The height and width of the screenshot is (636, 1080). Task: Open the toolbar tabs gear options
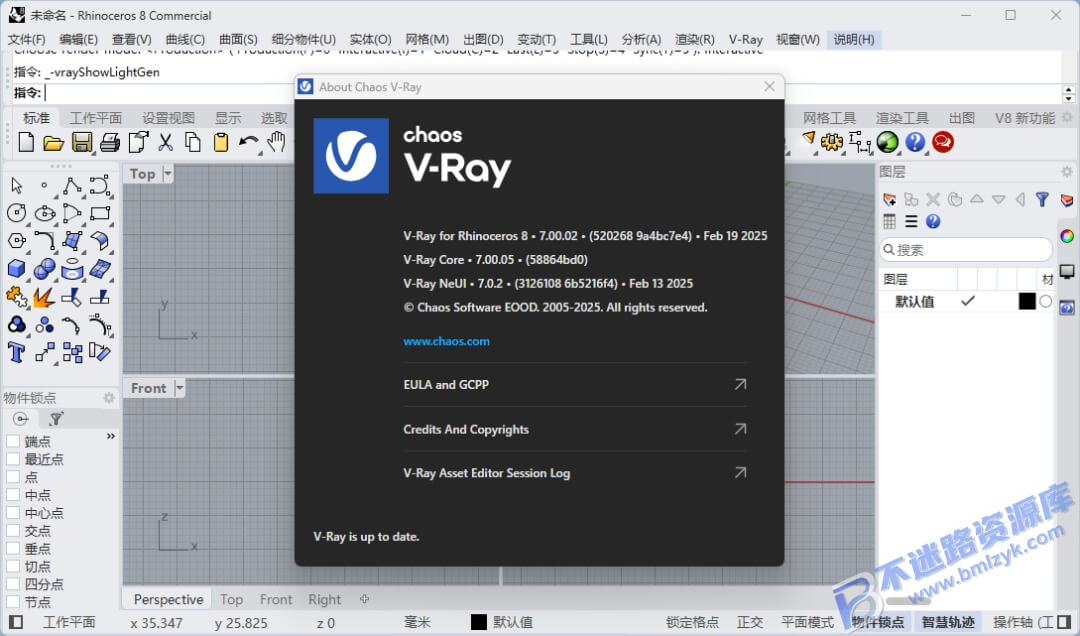pos(1068,118)
